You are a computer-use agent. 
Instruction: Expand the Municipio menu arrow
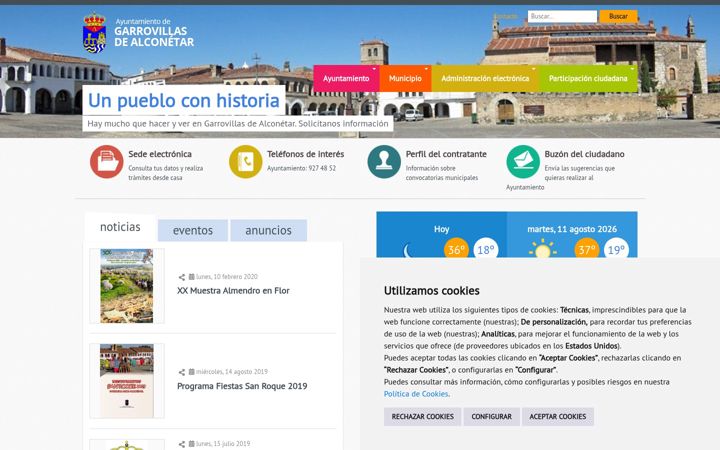[x=426, y=69]
